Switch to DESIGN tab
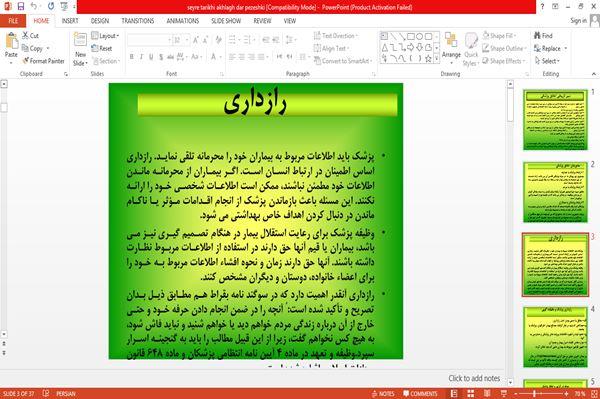Viewport: 600px width, 399px height. (99, 21)
